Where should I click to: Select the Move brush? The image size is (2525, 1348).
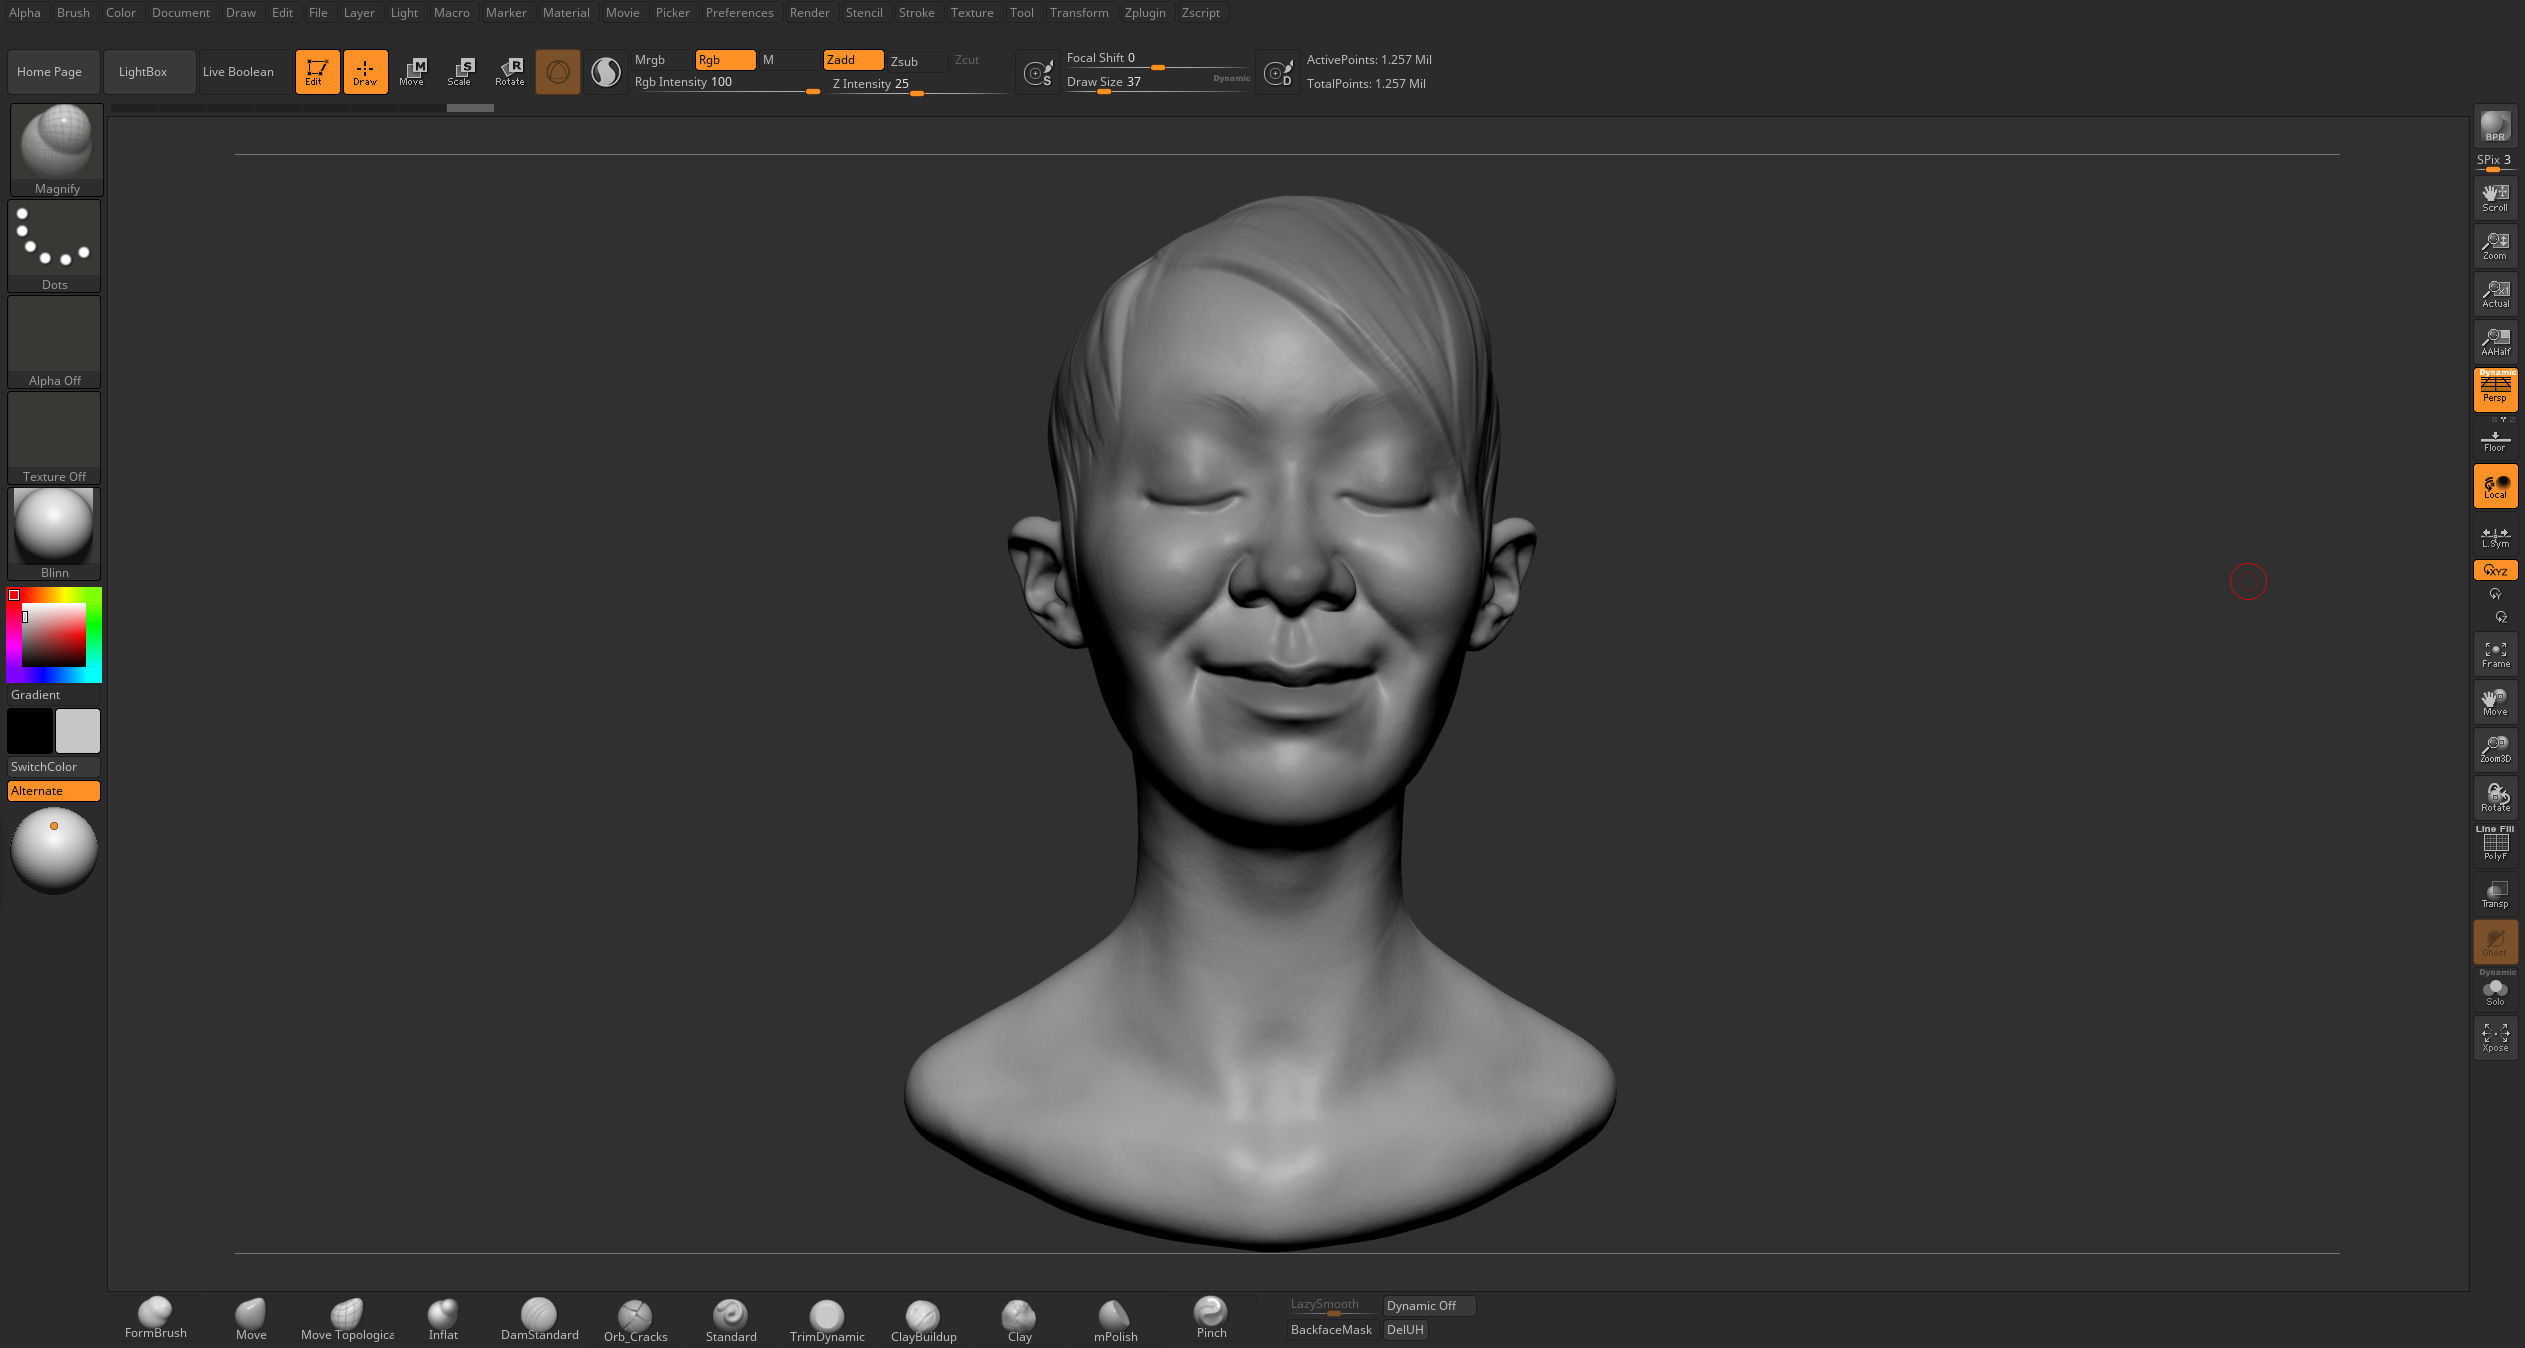pyautogui.click(x=251, y=1318)
